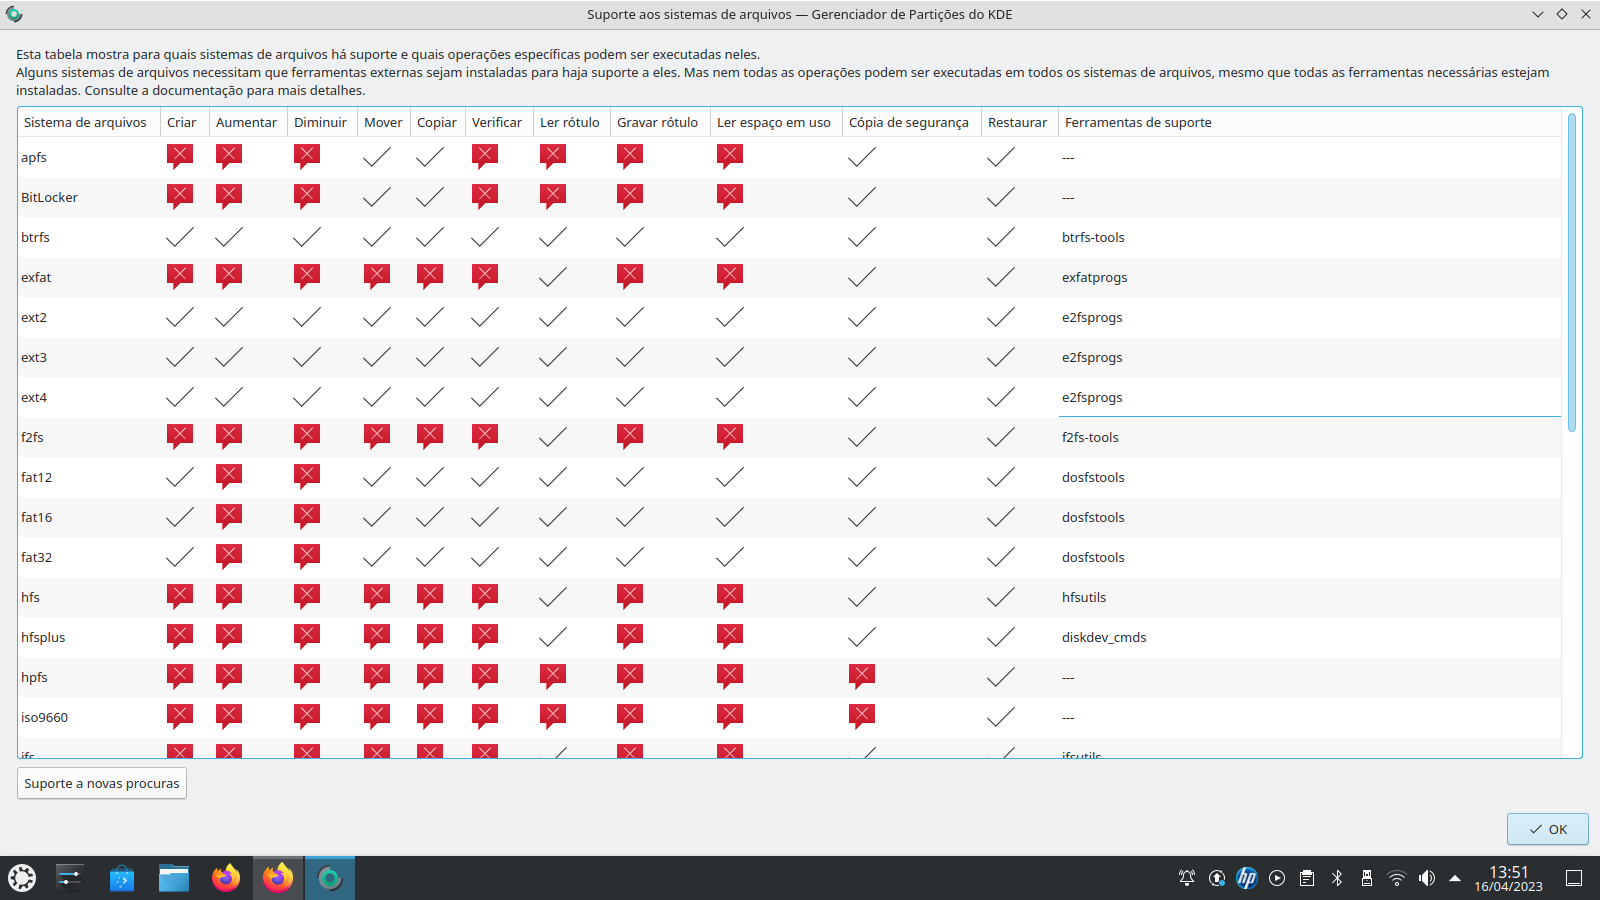1600x900 pixels.
Task: Sort by the Sistema de arquivos column header
Action: coord(85,122)
